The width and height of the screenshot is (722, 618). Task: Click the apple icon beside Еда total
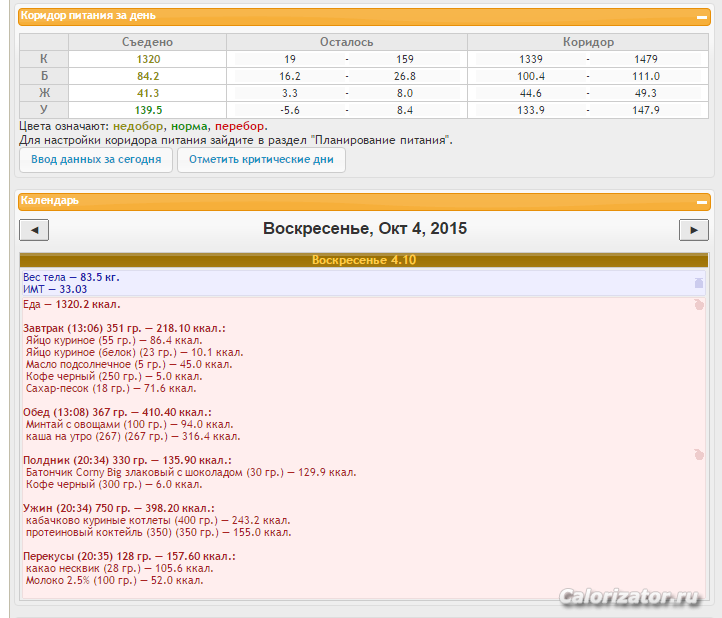tap(699, 304)
